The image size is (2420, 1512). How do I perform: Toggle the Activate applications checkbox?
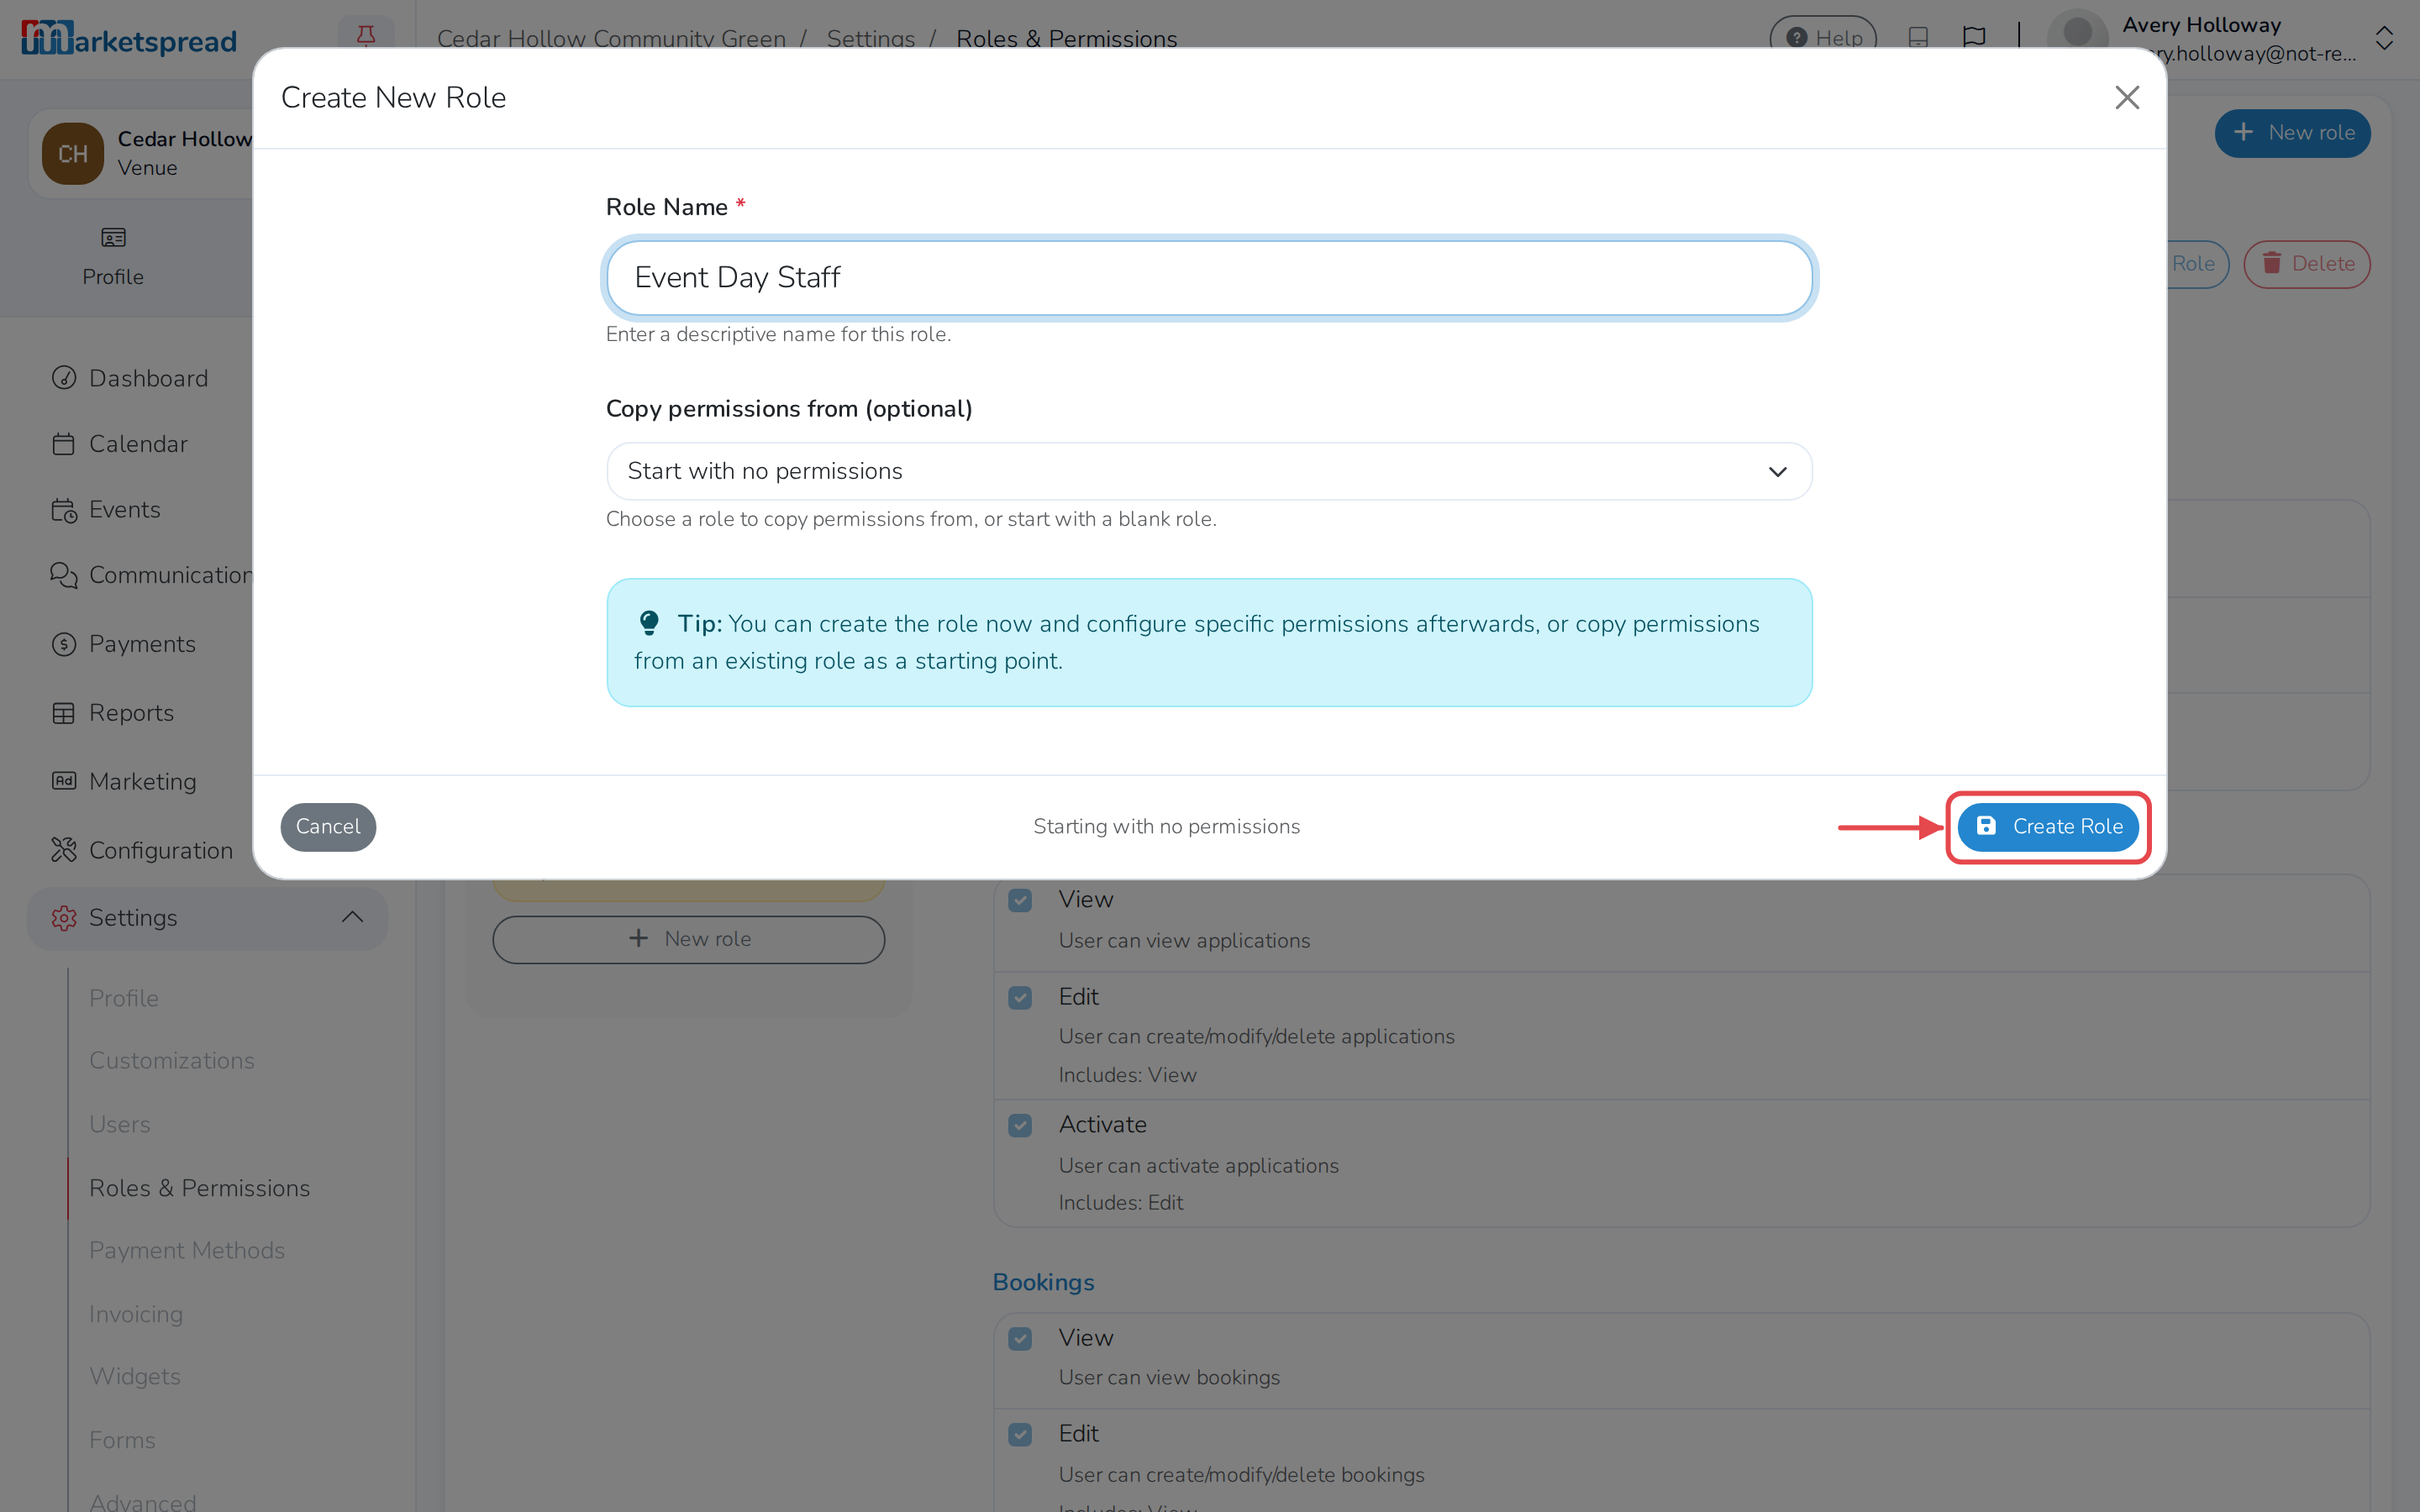[1020, 1126]
